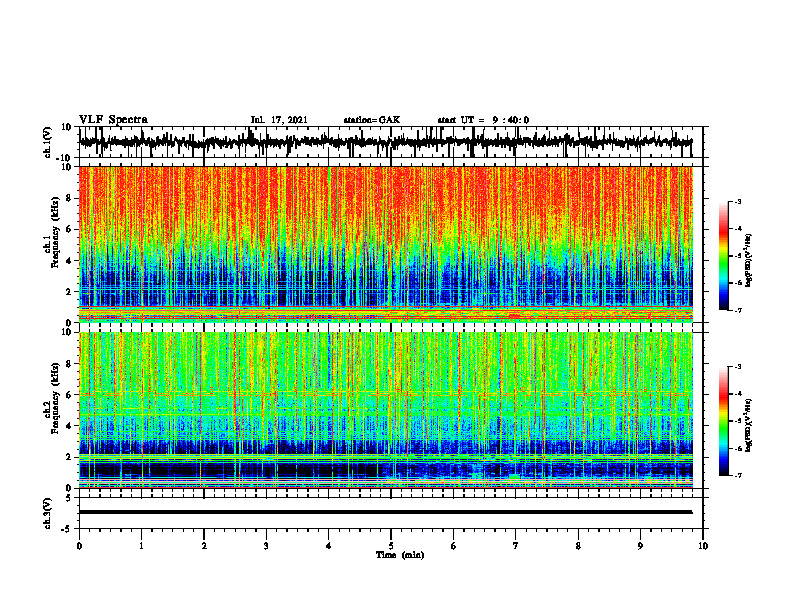The image size is (792, 612).
Task: Click the "-5" label on ch.1 colorbar
Action: tap(738, 256)
